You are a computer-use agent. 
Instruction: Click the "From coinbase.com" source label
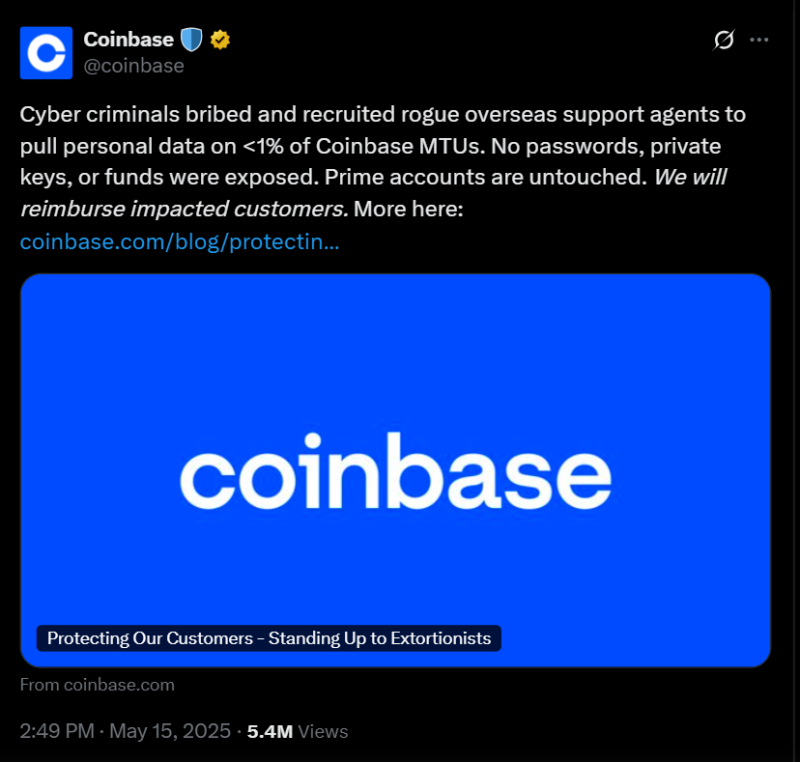click(97, 685)
